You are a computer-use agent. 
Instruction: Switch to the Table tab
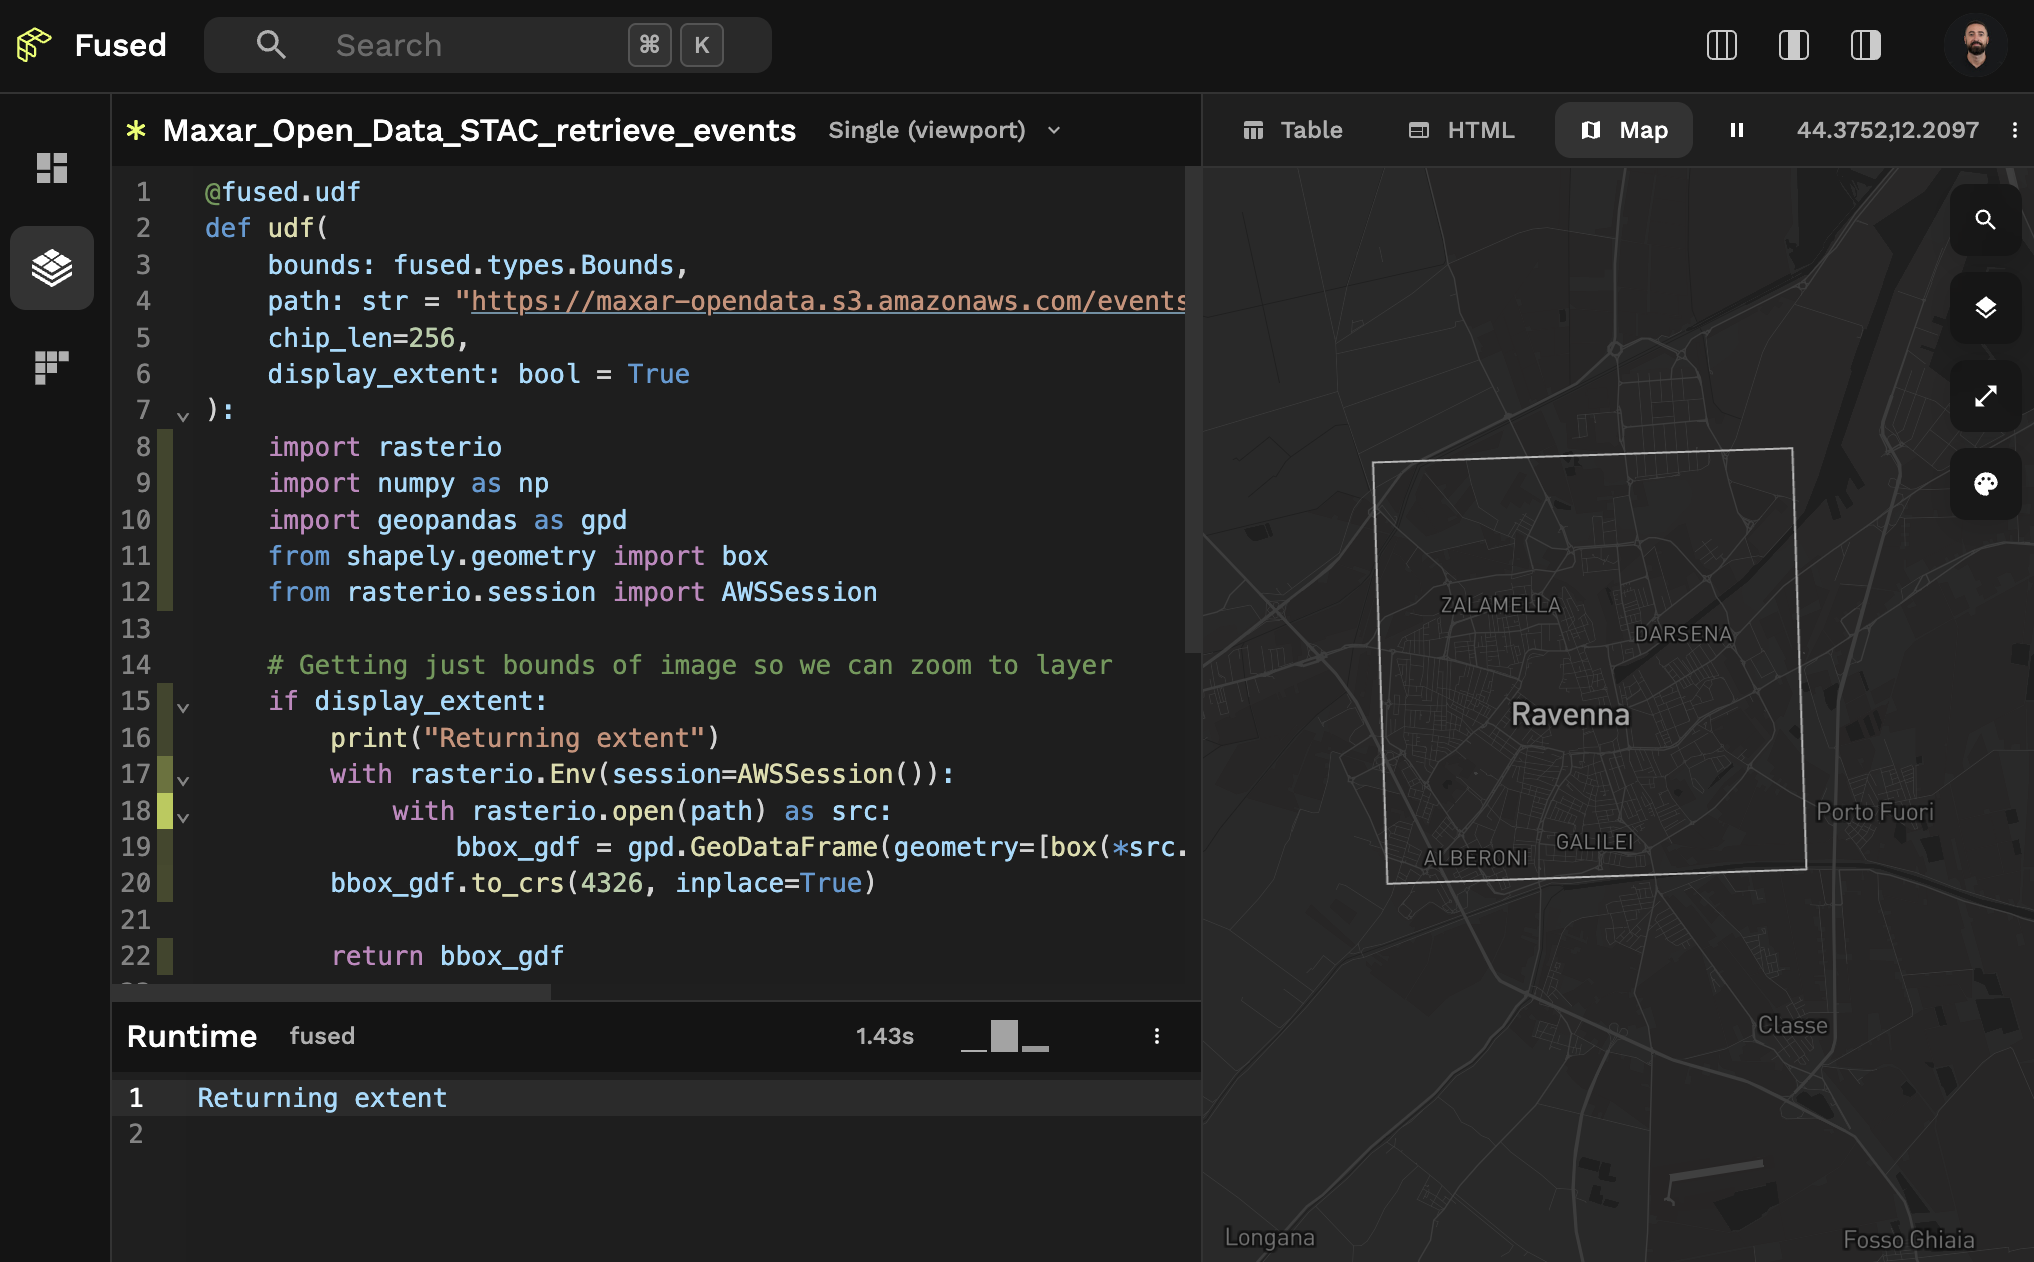coord(1293,130)
